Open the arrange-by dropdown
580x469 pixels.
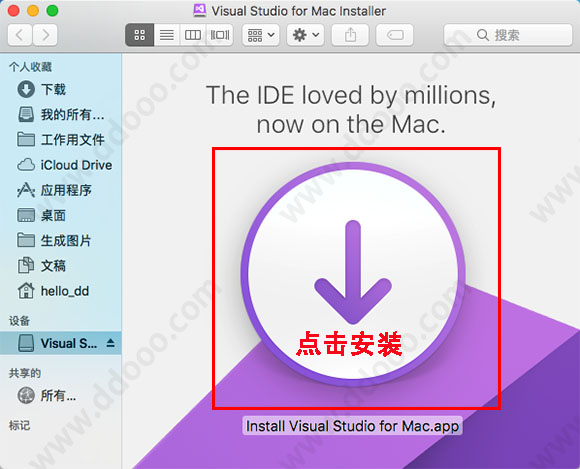[x=261, y=35]
